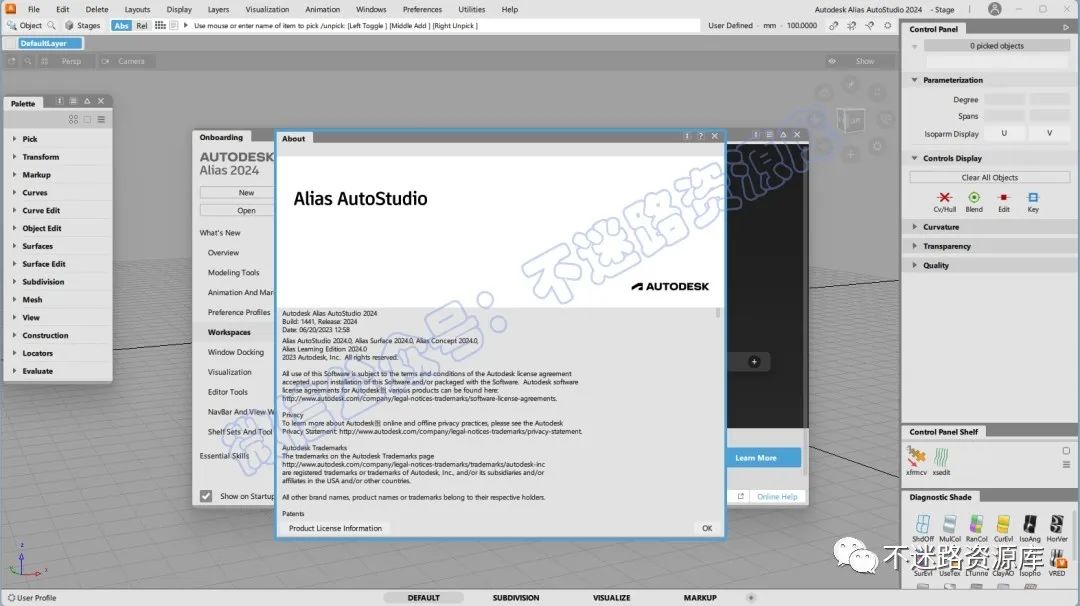Screen dimensions: 1080x606
Task: Click the Stages cube icon
Action: [x=69, y=25]
